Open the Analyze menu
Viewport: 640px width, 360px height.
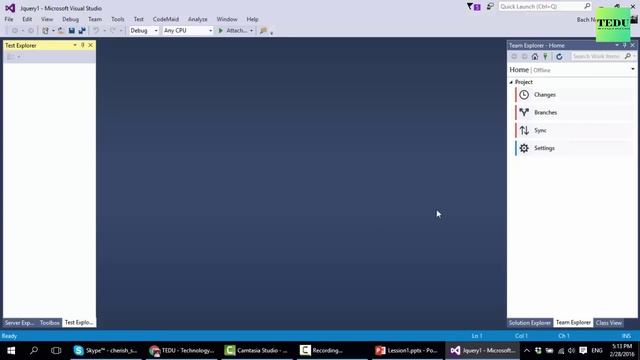click(198, 19)
